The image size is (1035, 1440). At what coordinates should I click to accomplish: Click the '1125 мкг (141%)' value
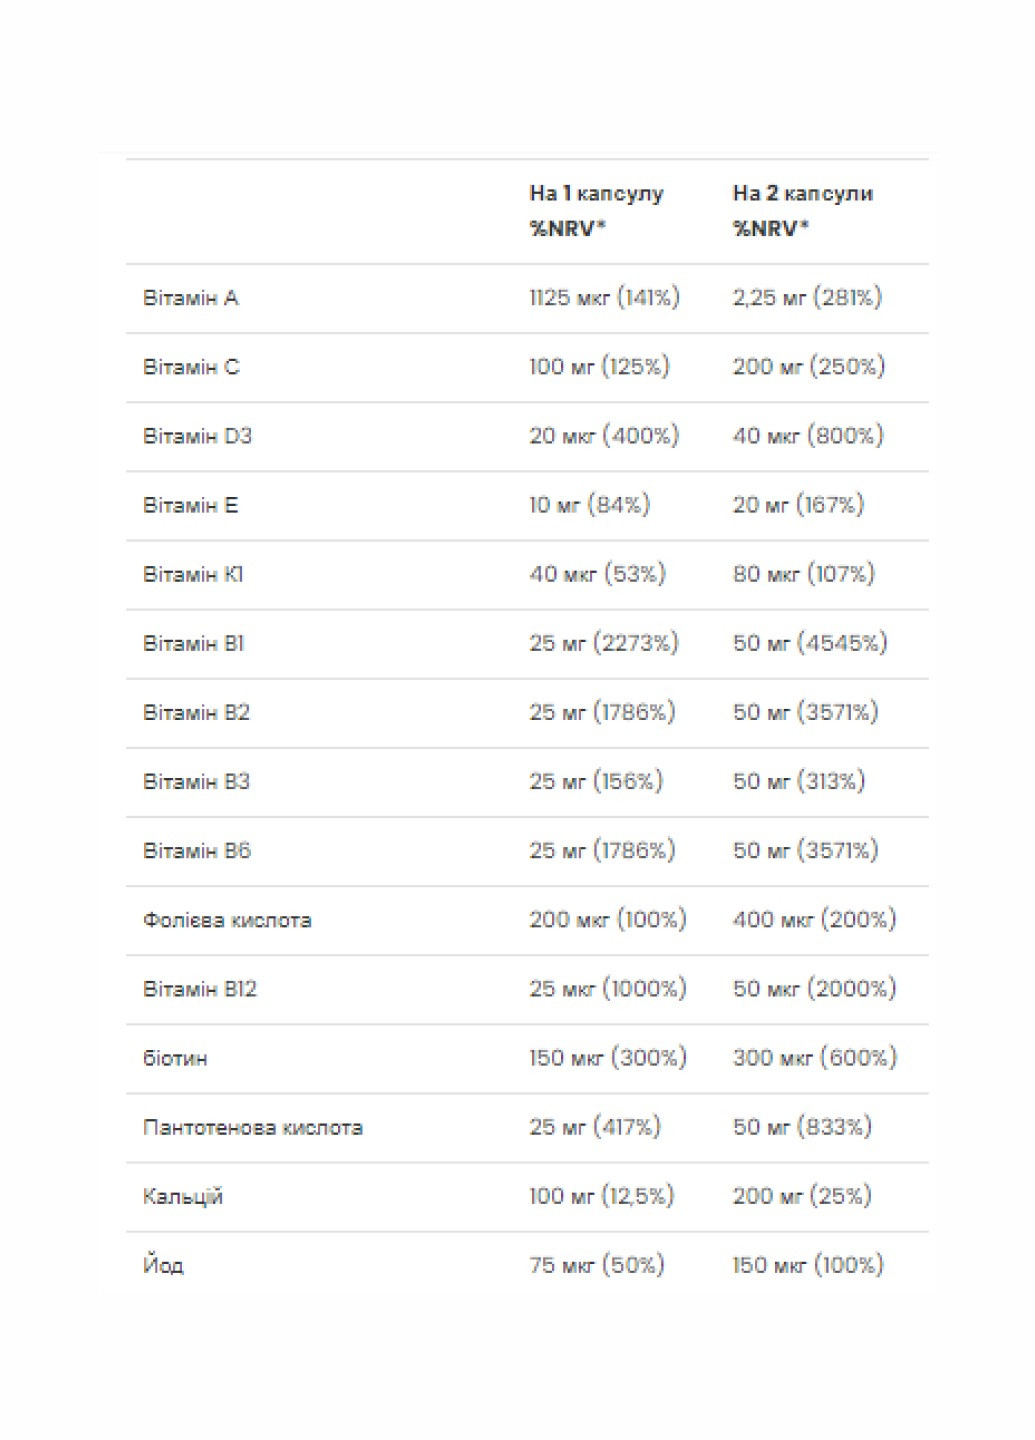pos(604,298)
